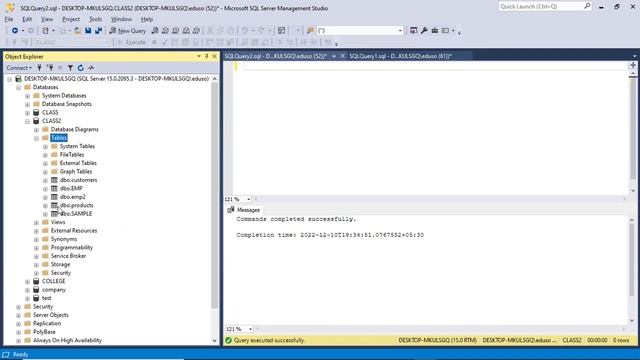Select the Messages results tab
This screenshot has width=640, height=360.
coord(244,210)
